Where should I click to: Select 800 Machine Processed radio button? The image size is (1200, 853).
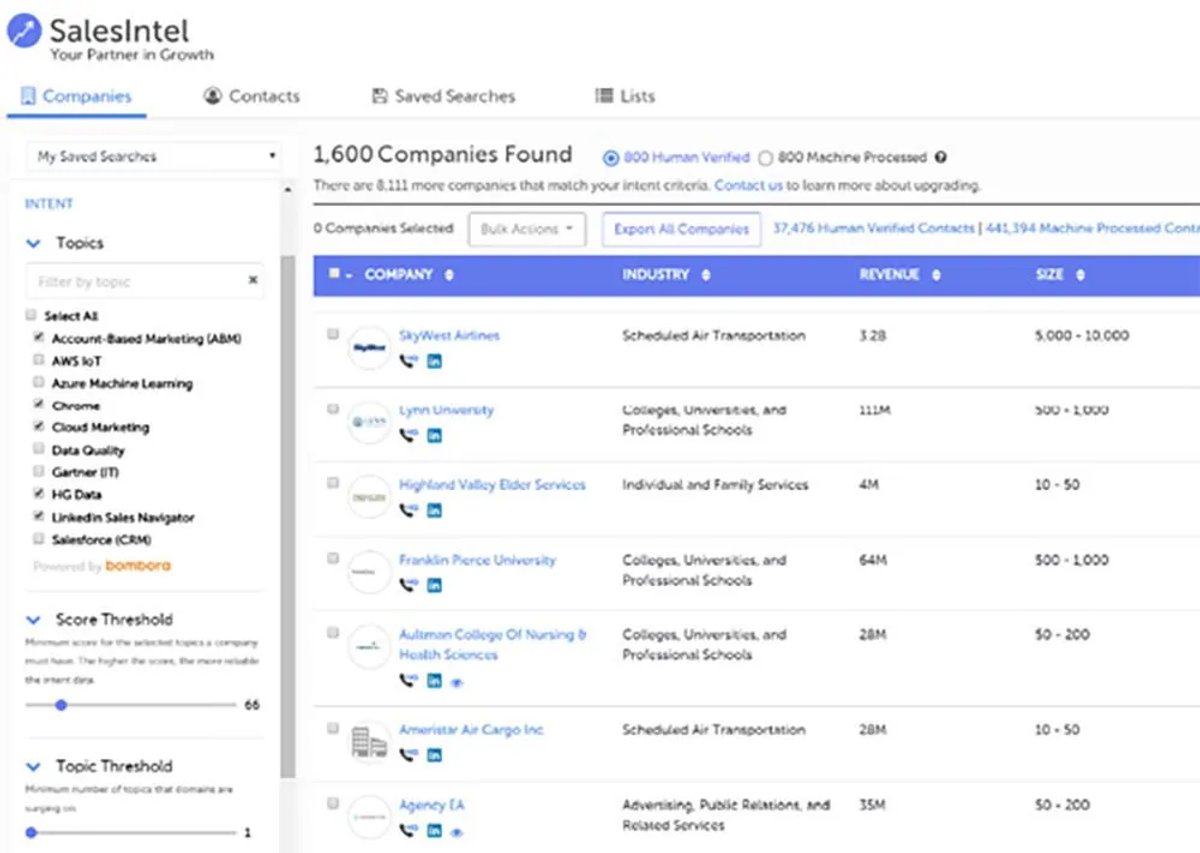point(766,157)
